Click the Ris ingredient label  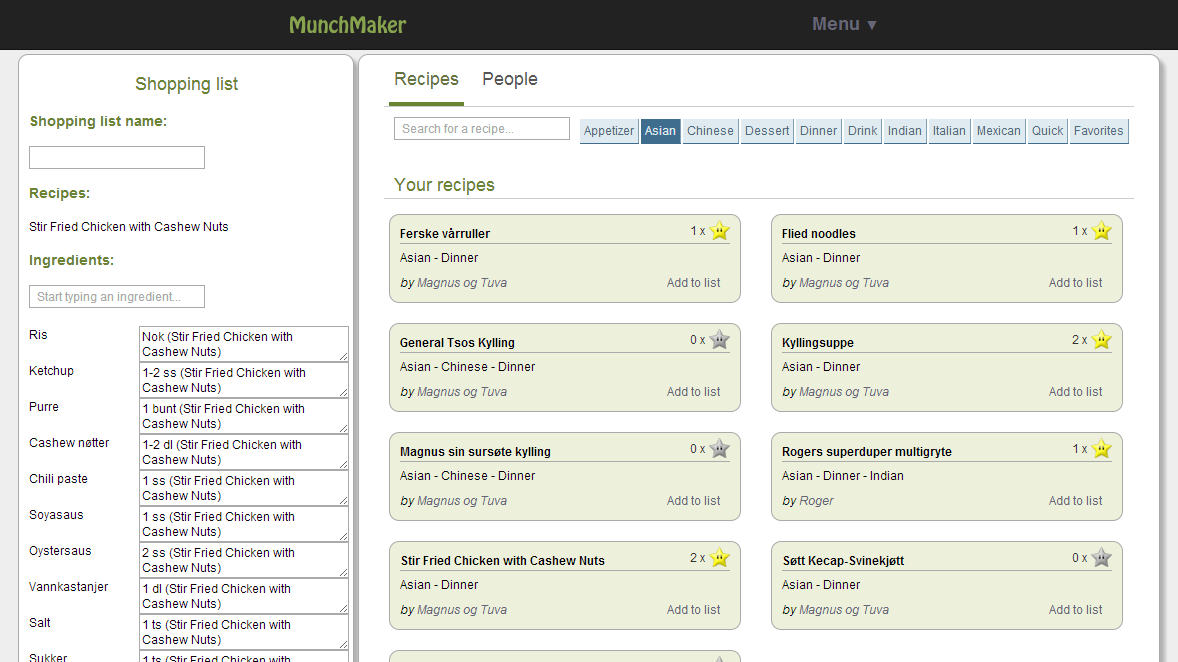pos(38,335)
